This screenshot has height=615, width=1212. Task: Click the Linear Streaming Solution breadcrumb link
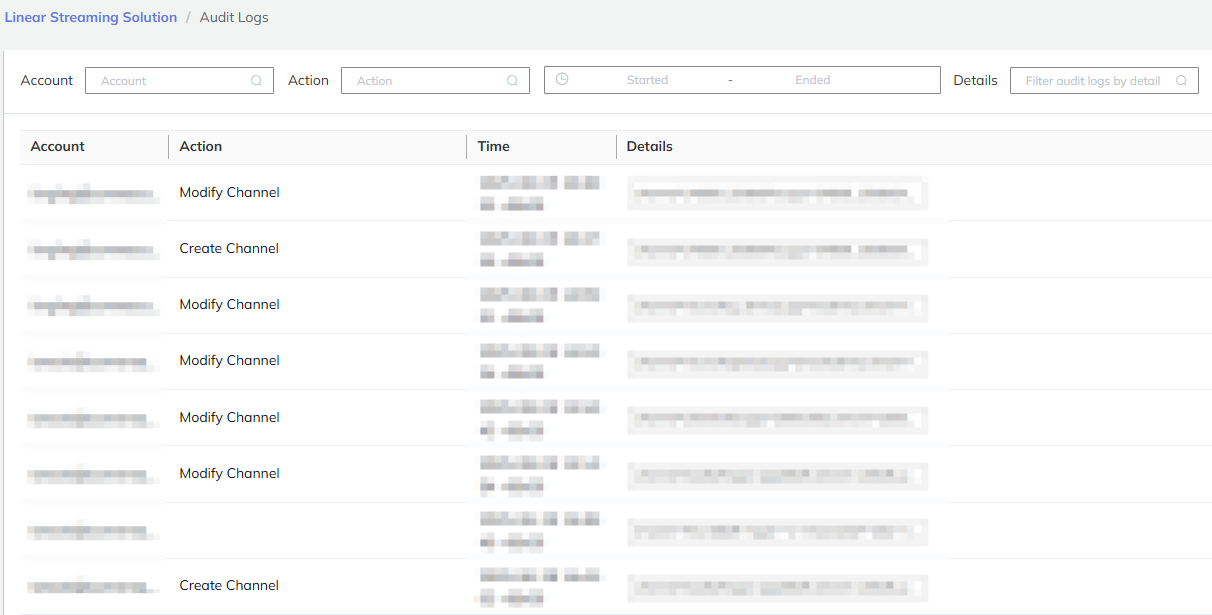[91, 17]
